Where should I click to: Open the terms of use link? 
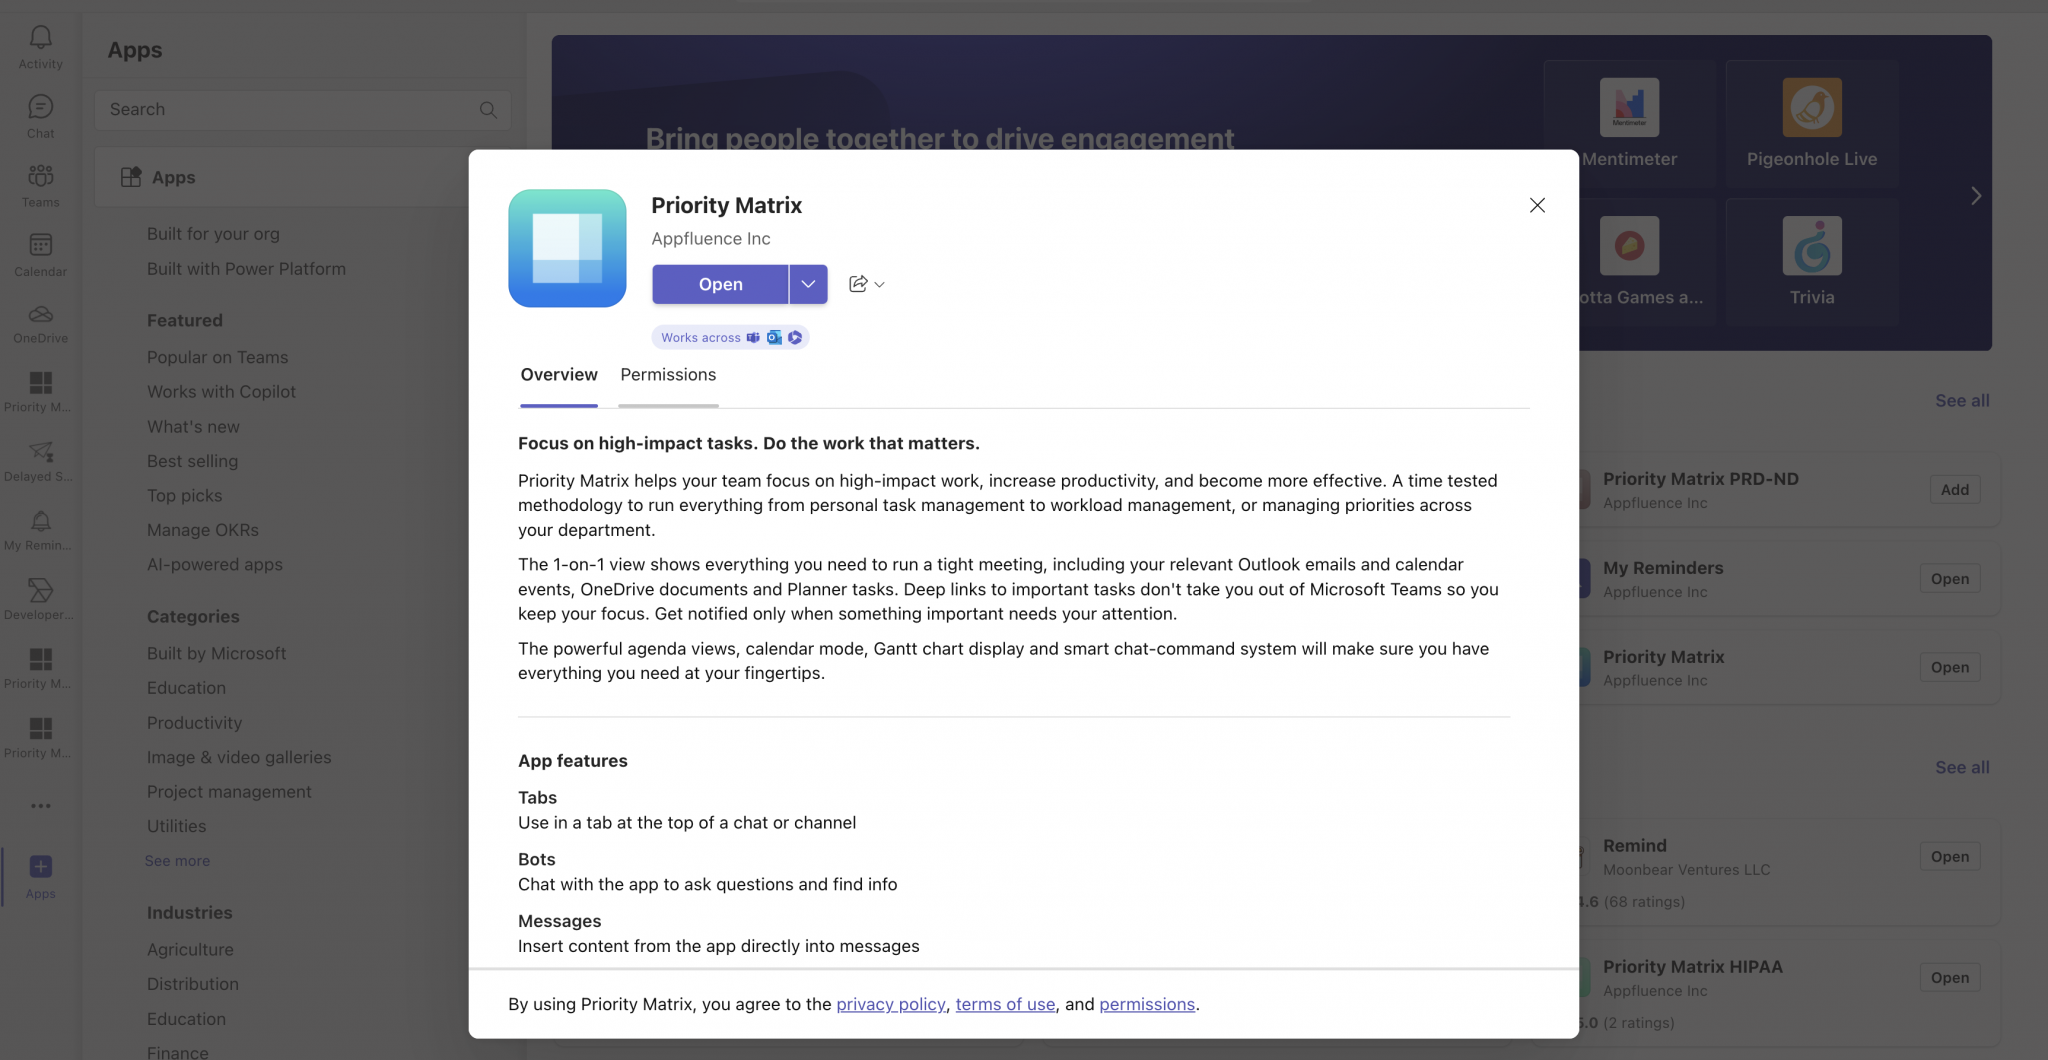coord(1005,1004)
